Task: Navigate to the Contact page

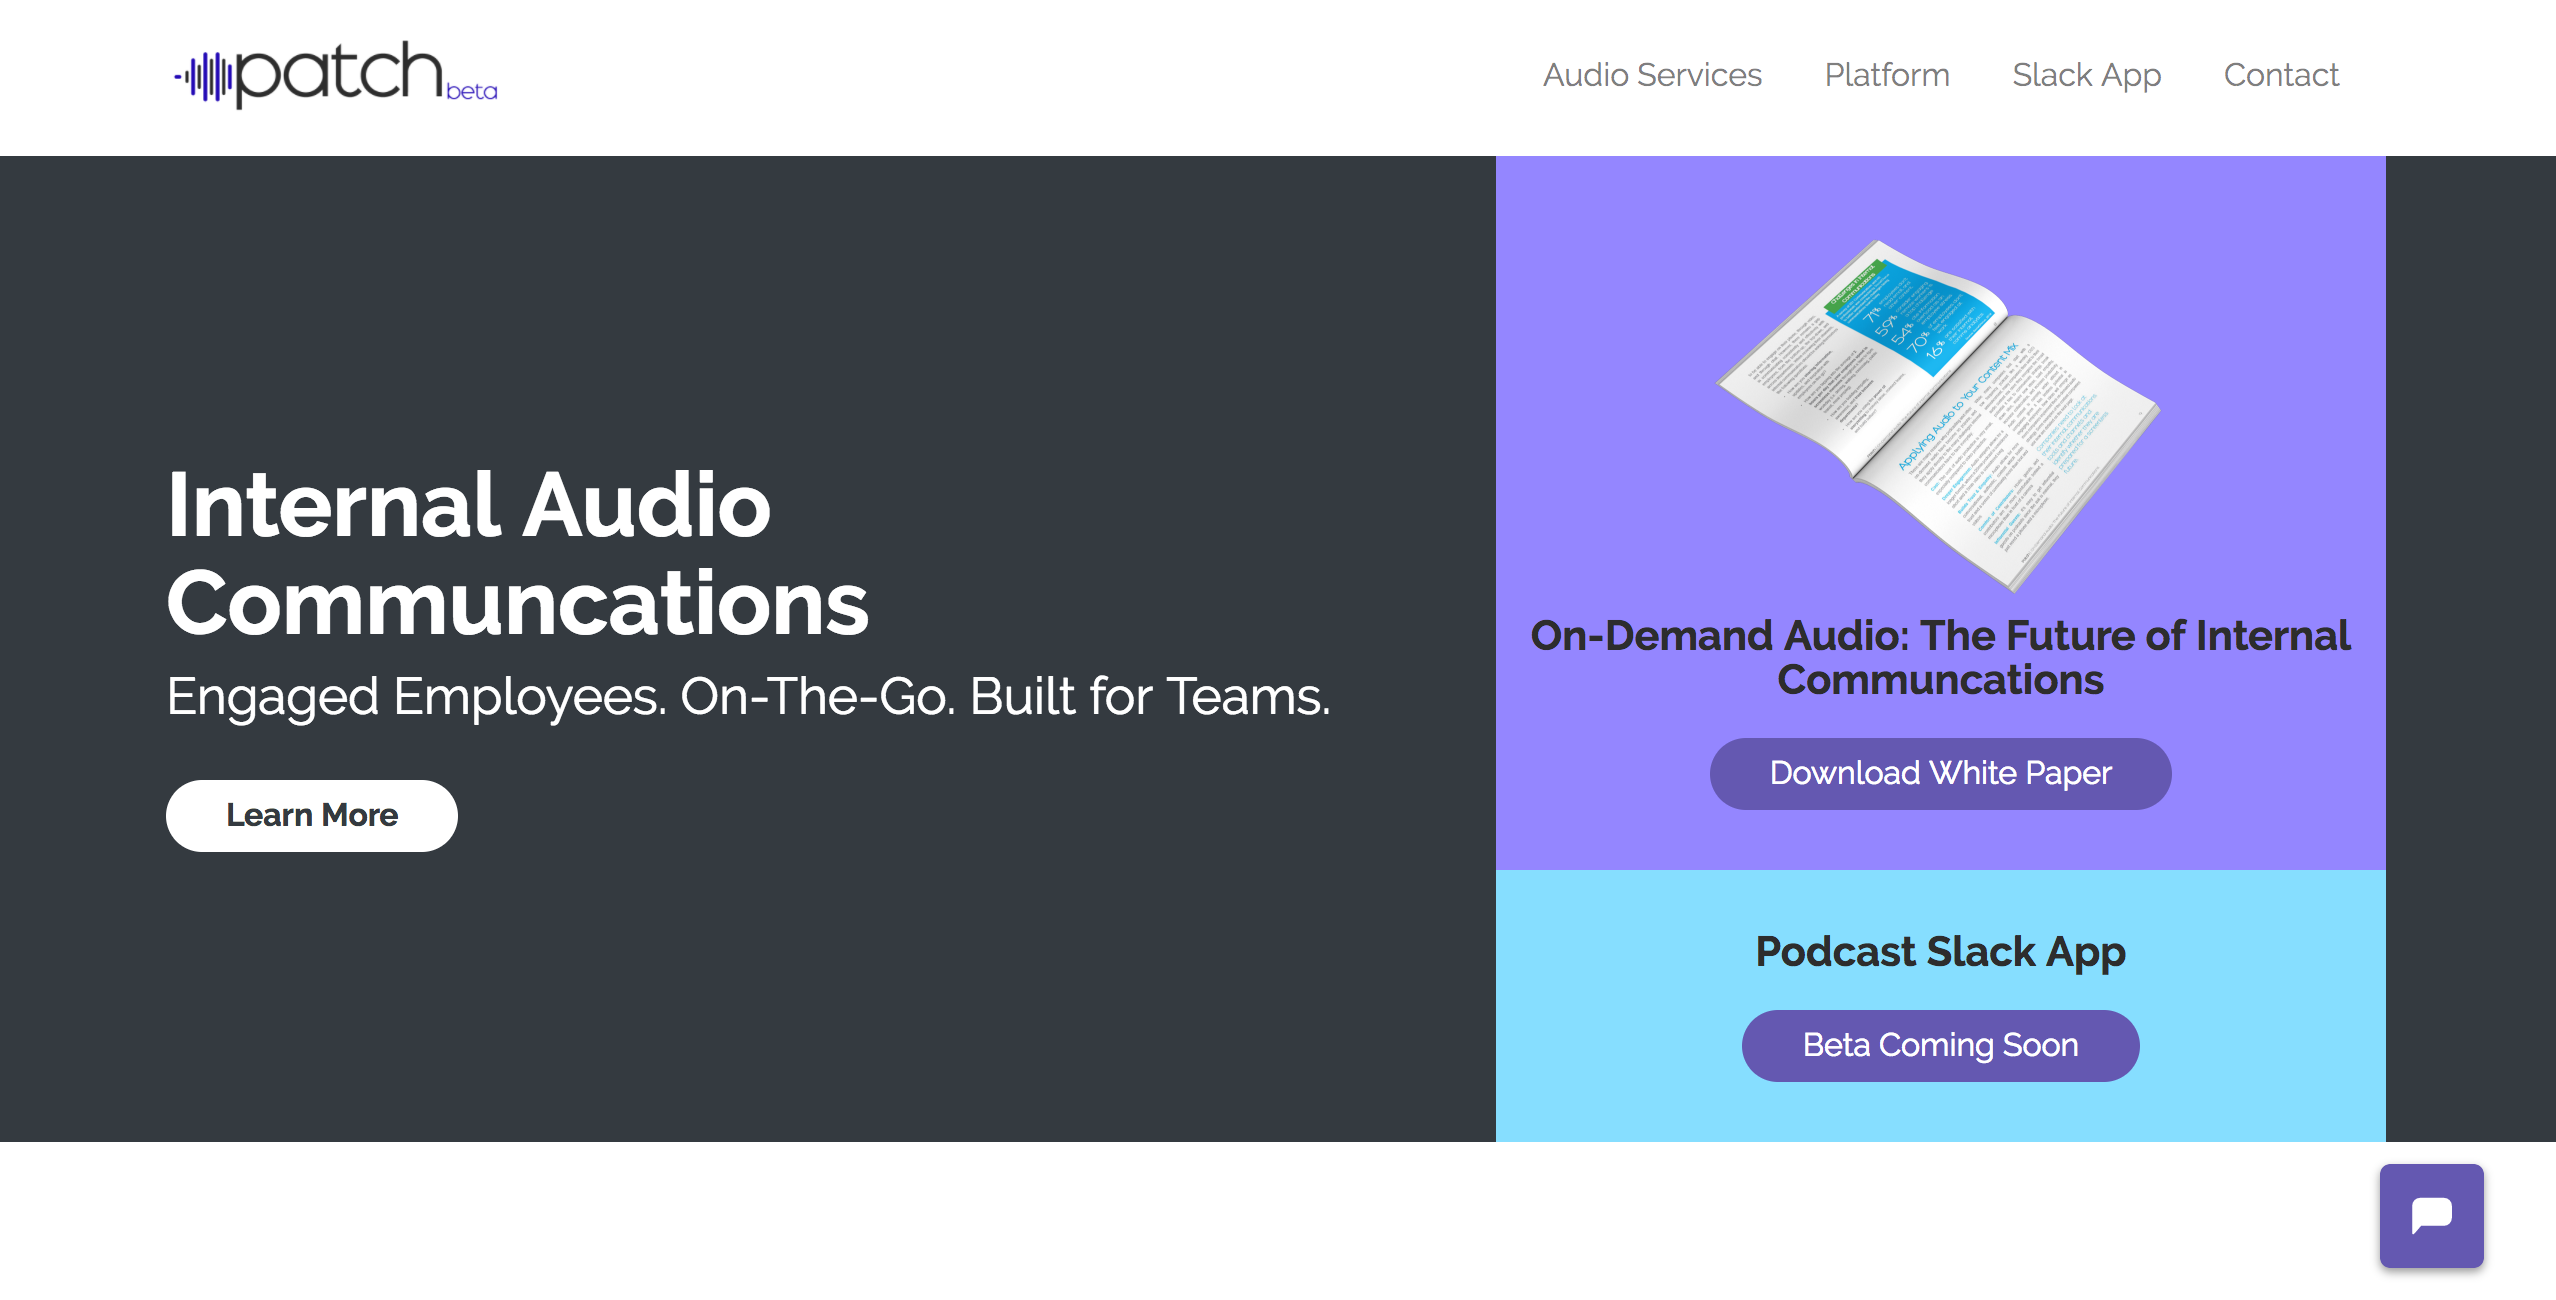Action: pos(2281,75)
